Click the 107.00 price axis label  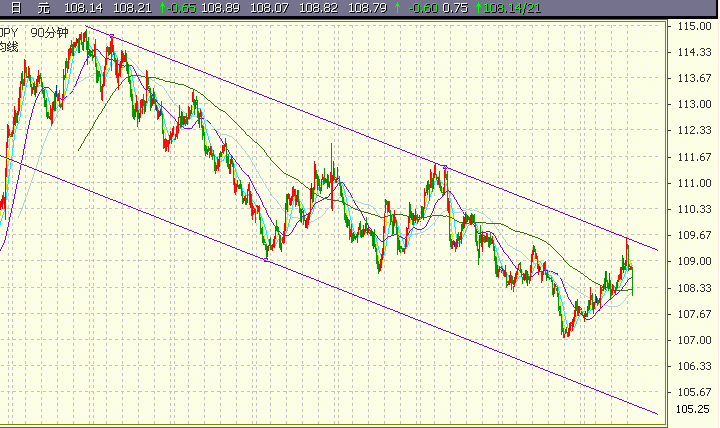pyautogui.click(x=695, y=340)
